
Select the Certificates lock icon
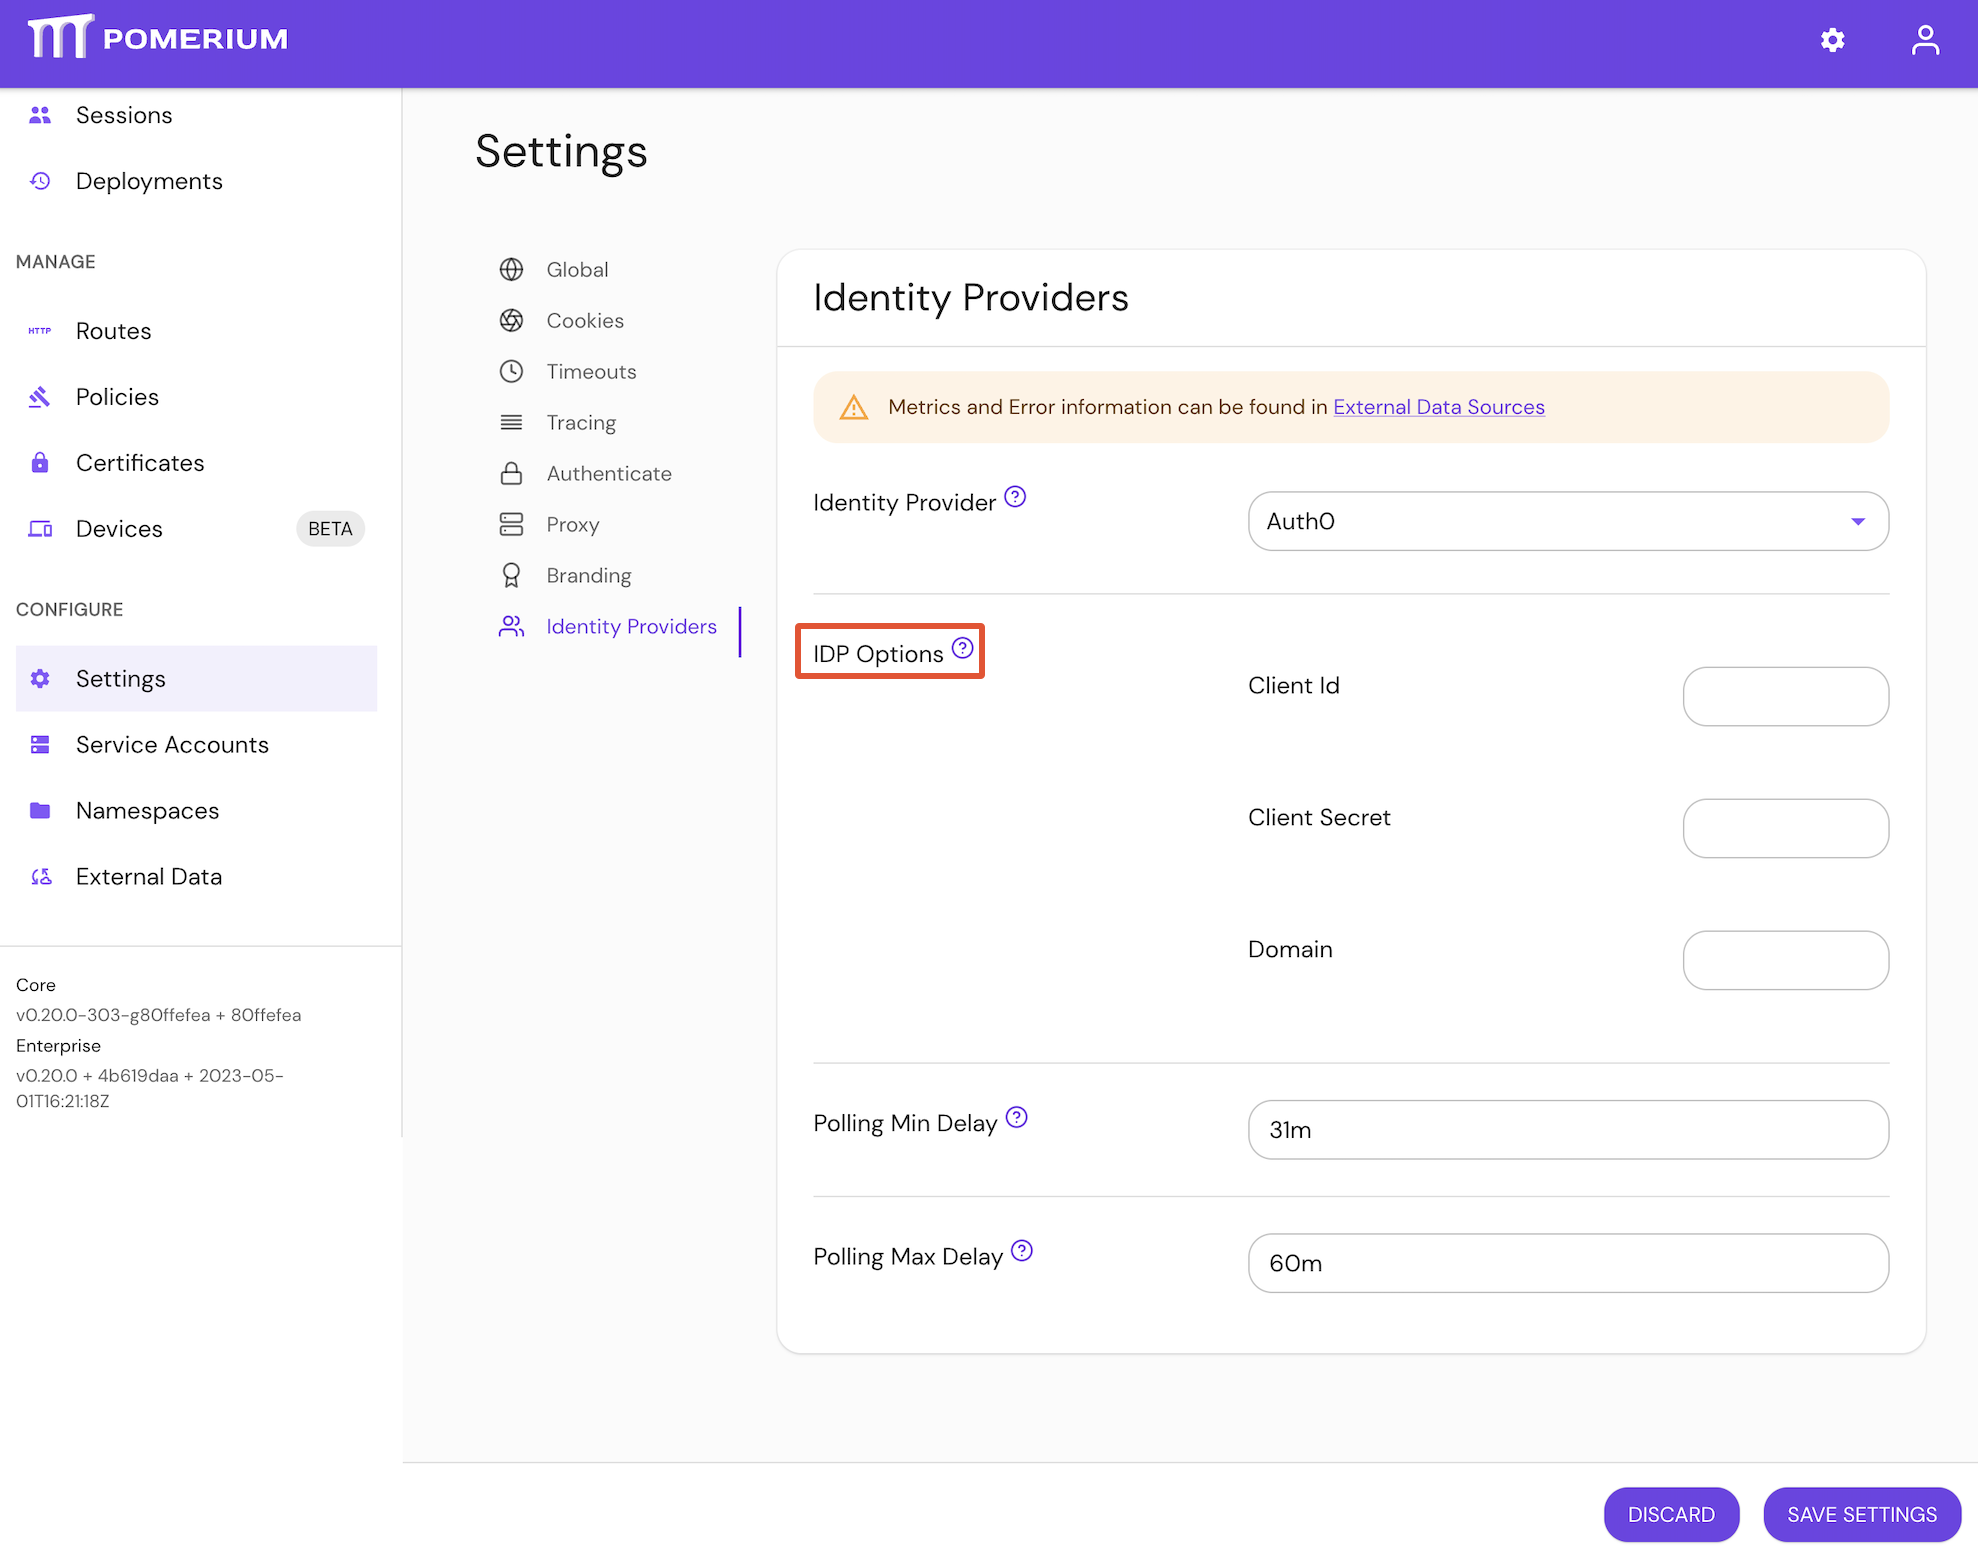(x=40, y=462)
